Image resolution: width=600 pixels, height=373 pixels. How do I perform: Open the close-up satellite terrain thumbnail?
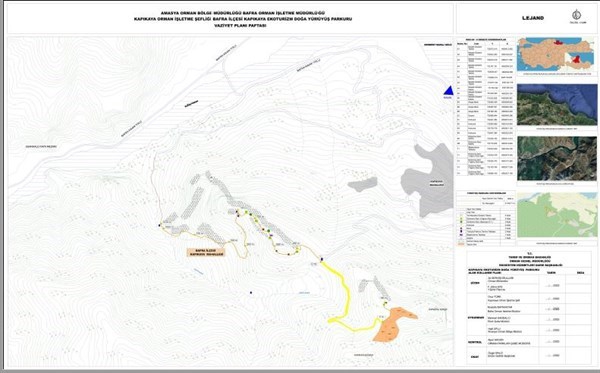pos(557,158)
